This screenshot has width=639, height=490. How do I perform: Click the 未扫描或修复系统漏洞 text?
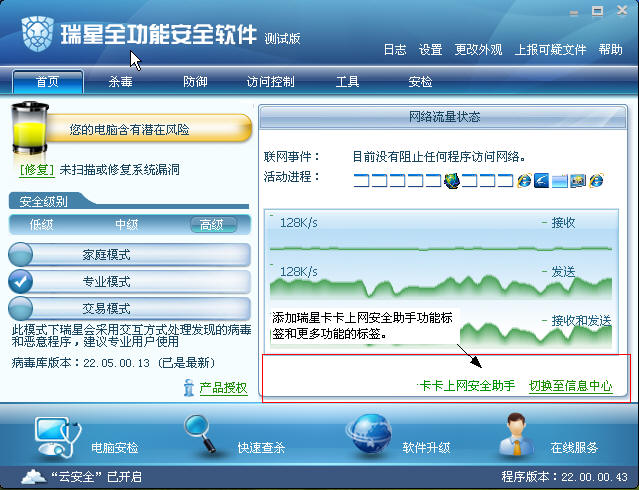(119, 170)
